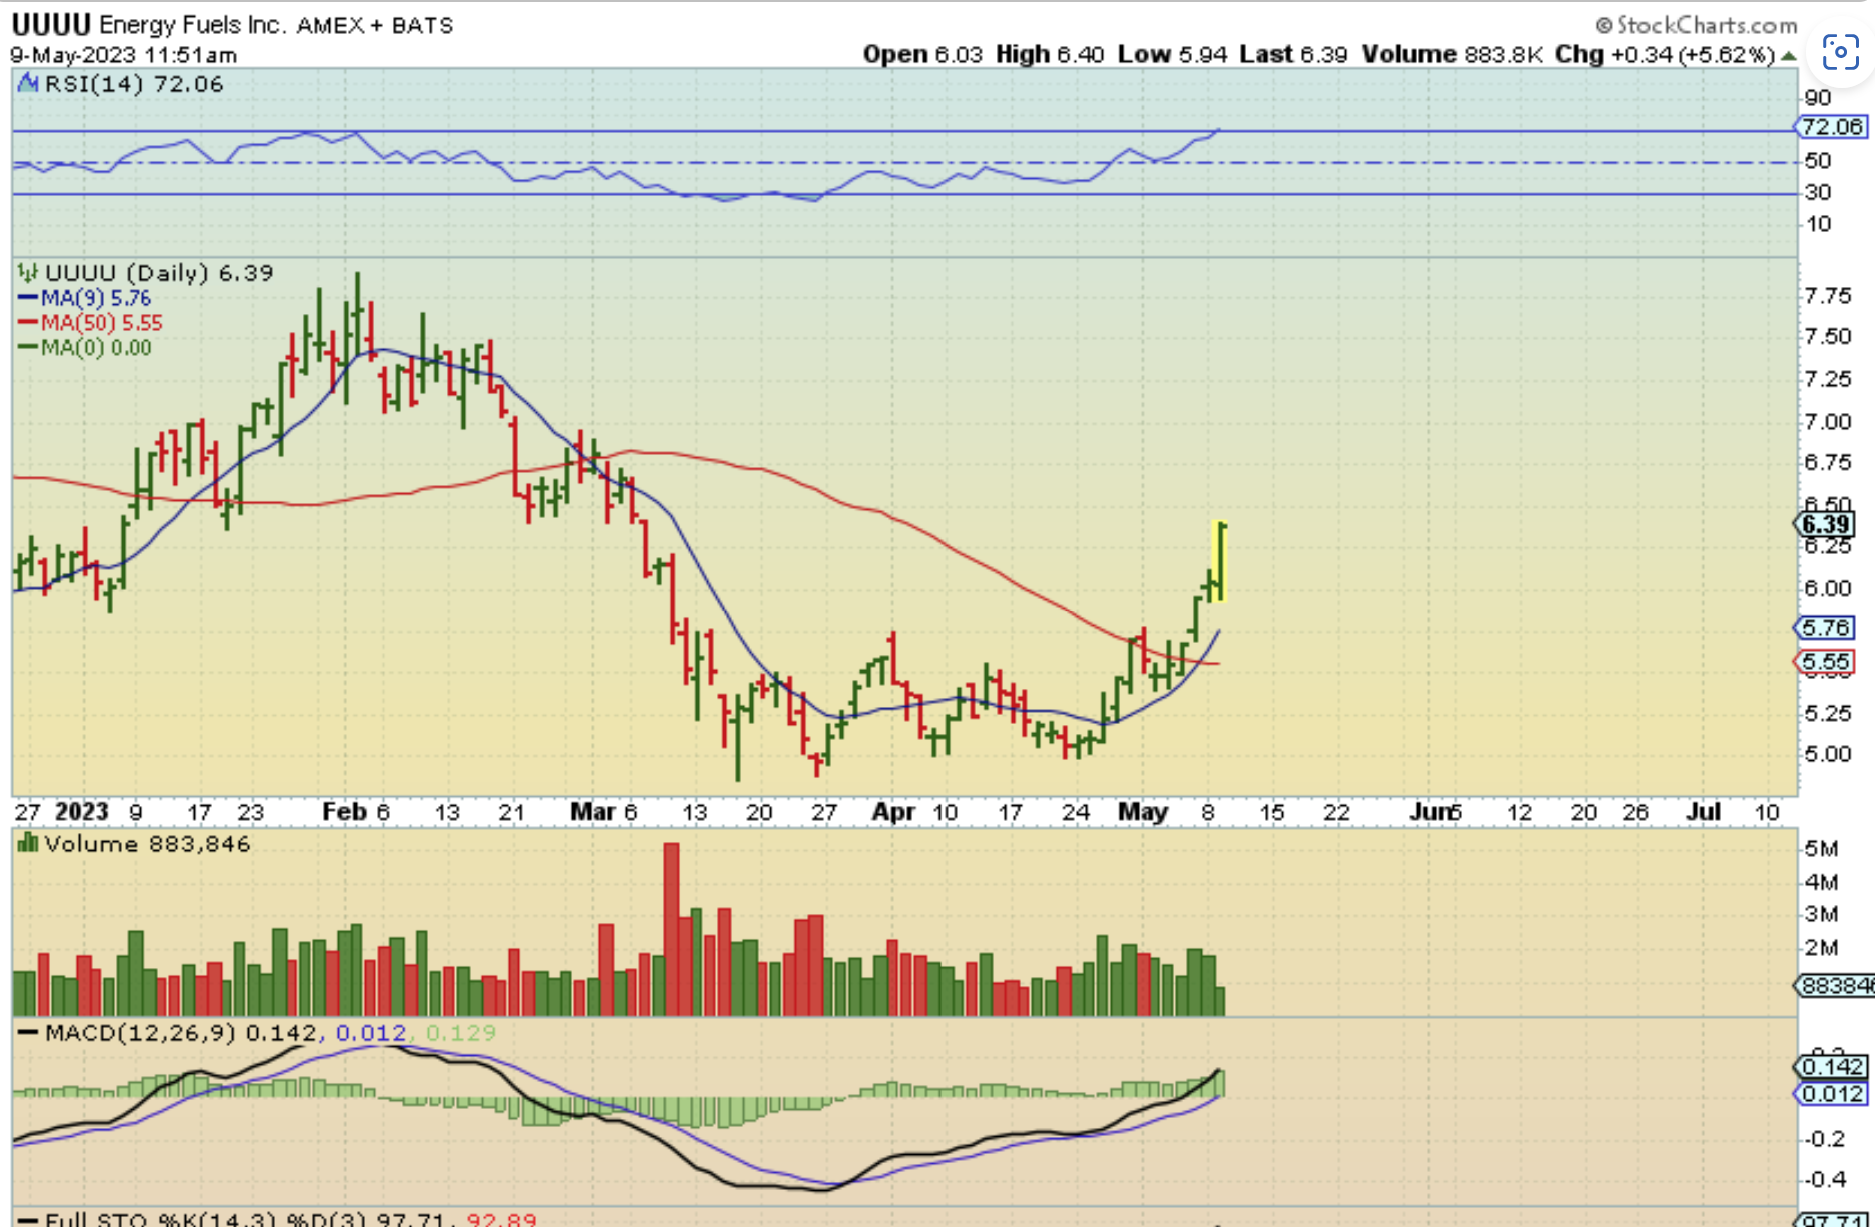Click the RSI(14) 72.06 panel label
Image resolution: width=1875 pixels, height=1227 pixels.
tap(134, 84)
